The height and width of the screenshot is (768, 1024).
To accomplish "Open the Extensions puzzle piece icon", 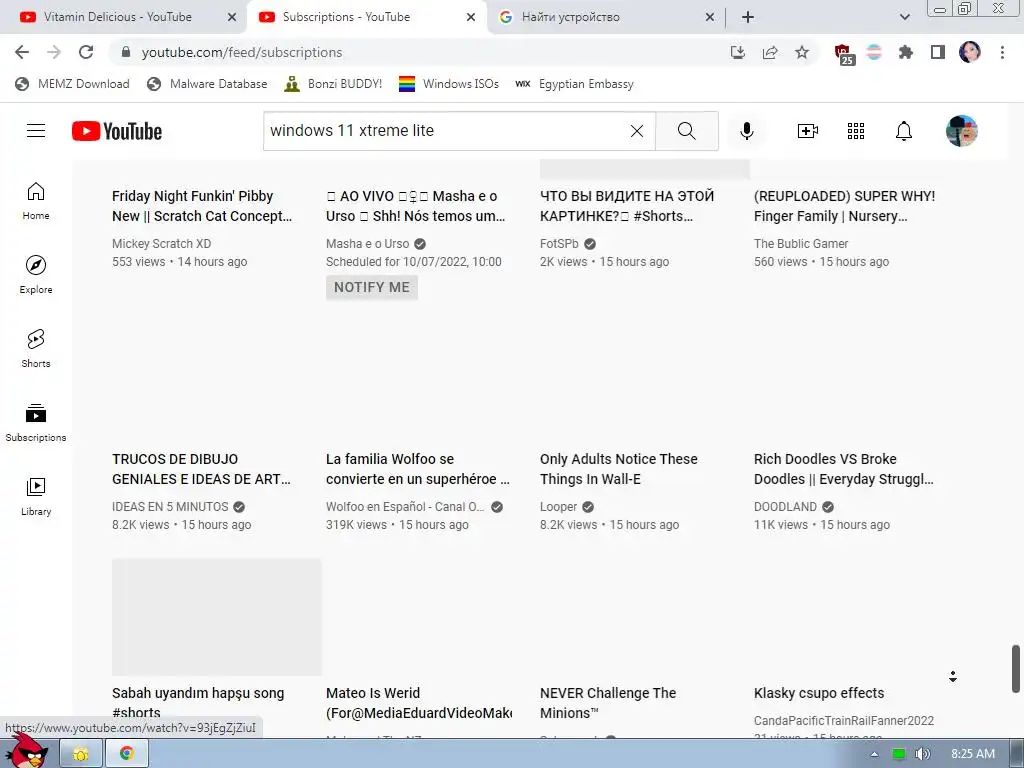I will (905, 52).
